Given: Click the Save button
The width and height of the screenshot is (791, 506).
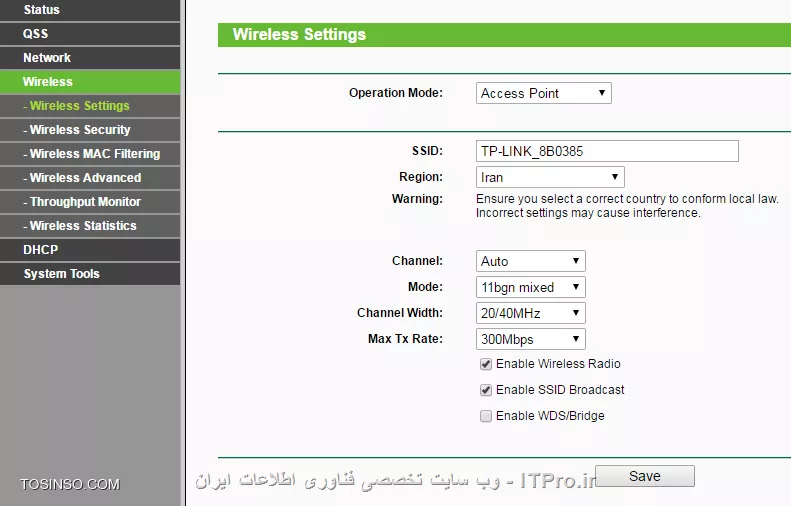Looking at the screenshot, I should point(645,476).
